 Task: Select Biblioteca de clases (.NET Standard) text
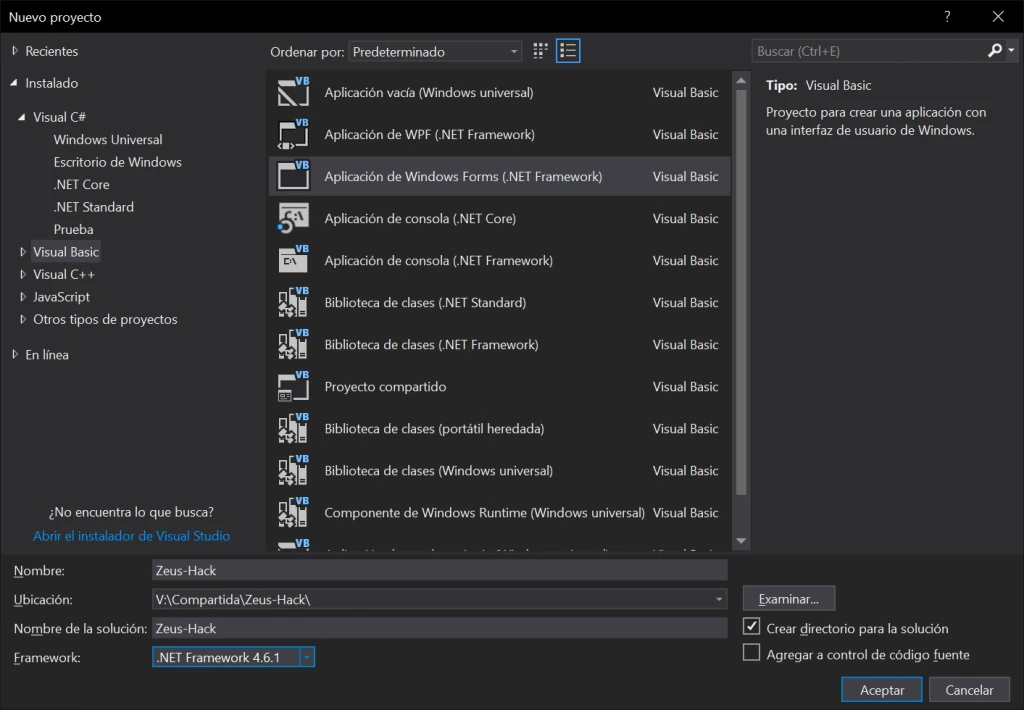[x=425, y=302]
